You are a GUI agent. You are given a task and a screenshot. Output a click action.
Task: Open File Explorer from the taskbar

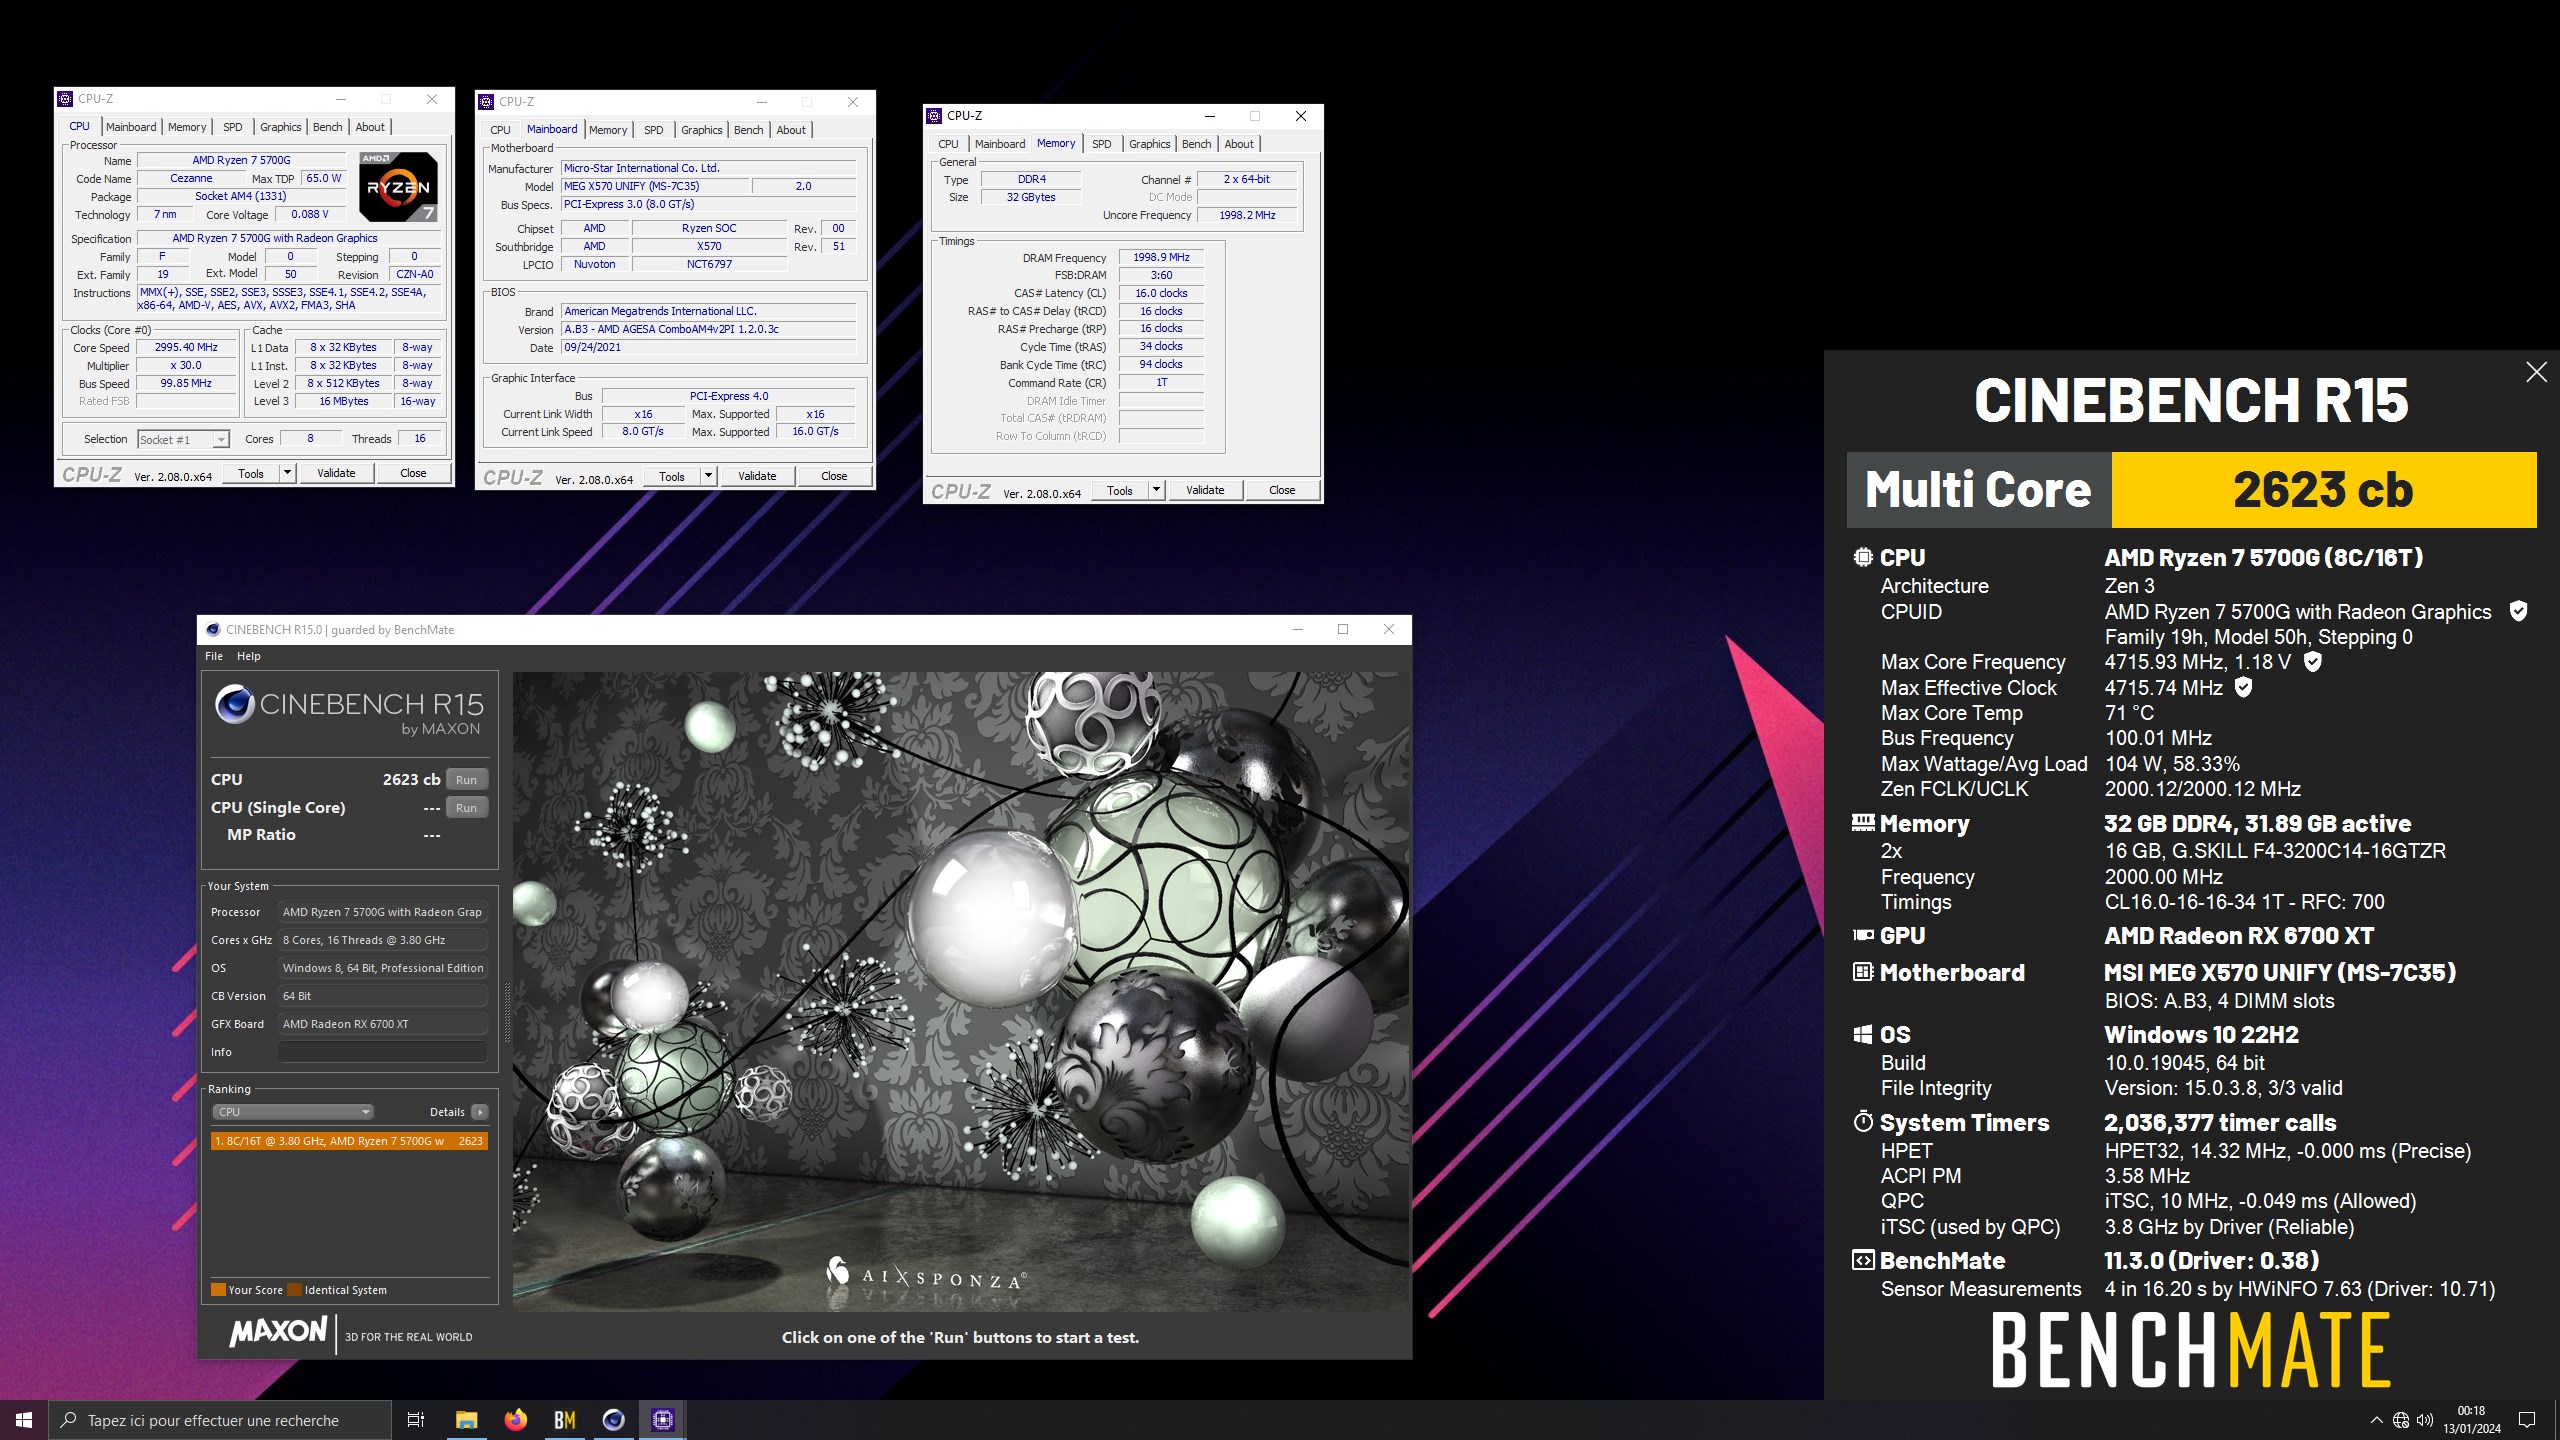(466, 1420)
